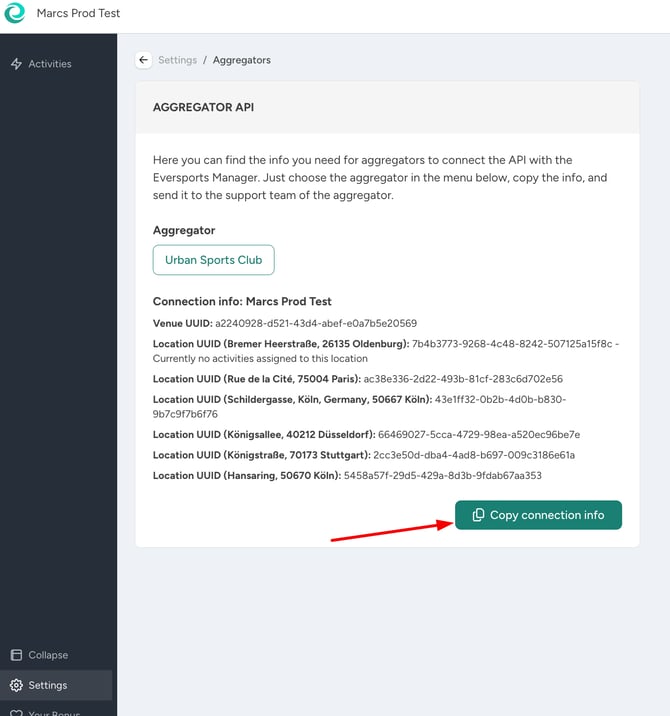Click Copy connection info button

(x=538, y=515)
